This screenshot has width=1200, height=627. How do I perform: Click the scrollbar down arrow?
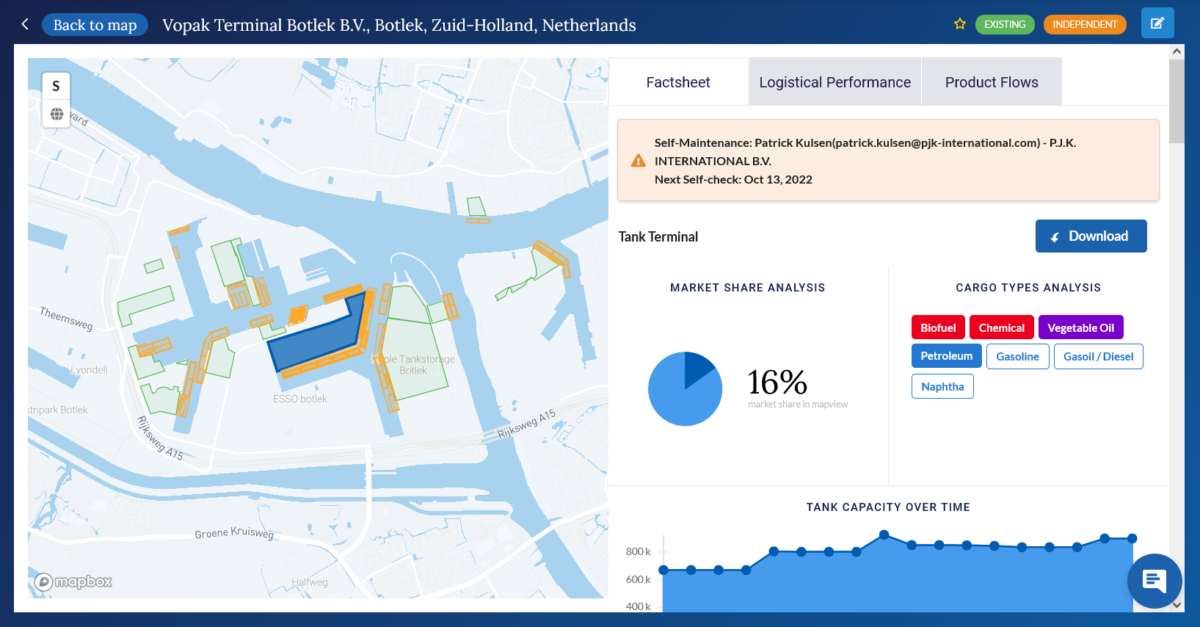(1177, 603)
